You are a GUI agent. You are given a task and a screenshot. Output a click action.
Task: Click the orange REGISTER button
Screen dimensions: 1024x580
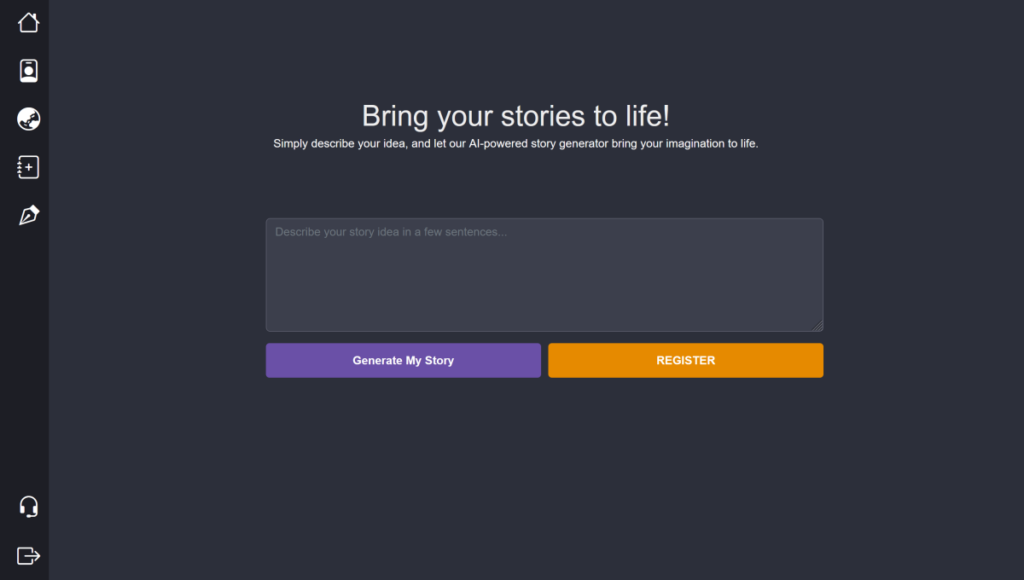(685, 361)
